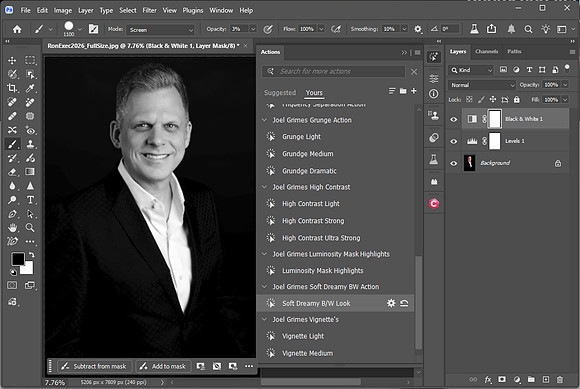580x389 pixels.
Task: Open the Share icon in options bar
Action: pyautogui.click(x=492, y=29)
